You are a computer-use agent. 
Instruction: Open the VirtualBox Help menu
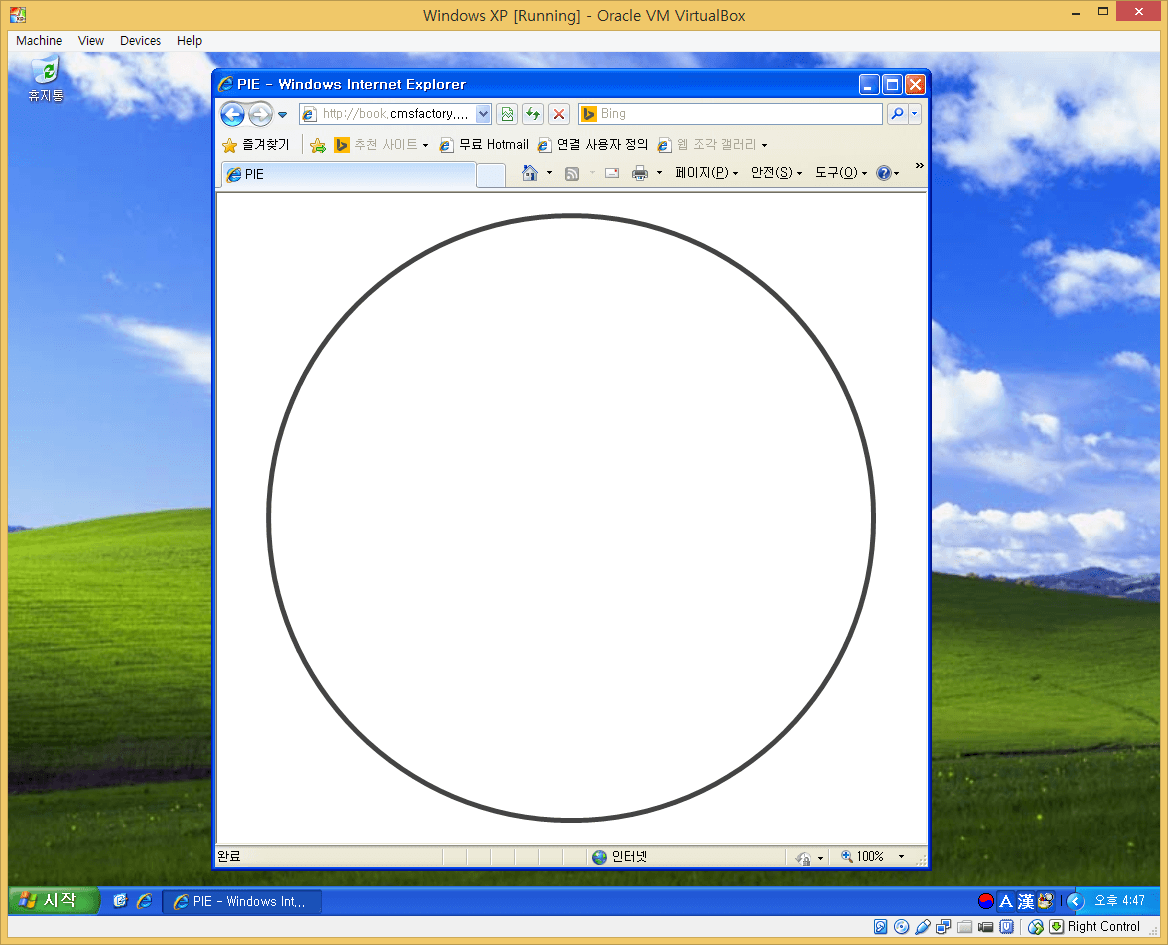click(x=189, y=41)
